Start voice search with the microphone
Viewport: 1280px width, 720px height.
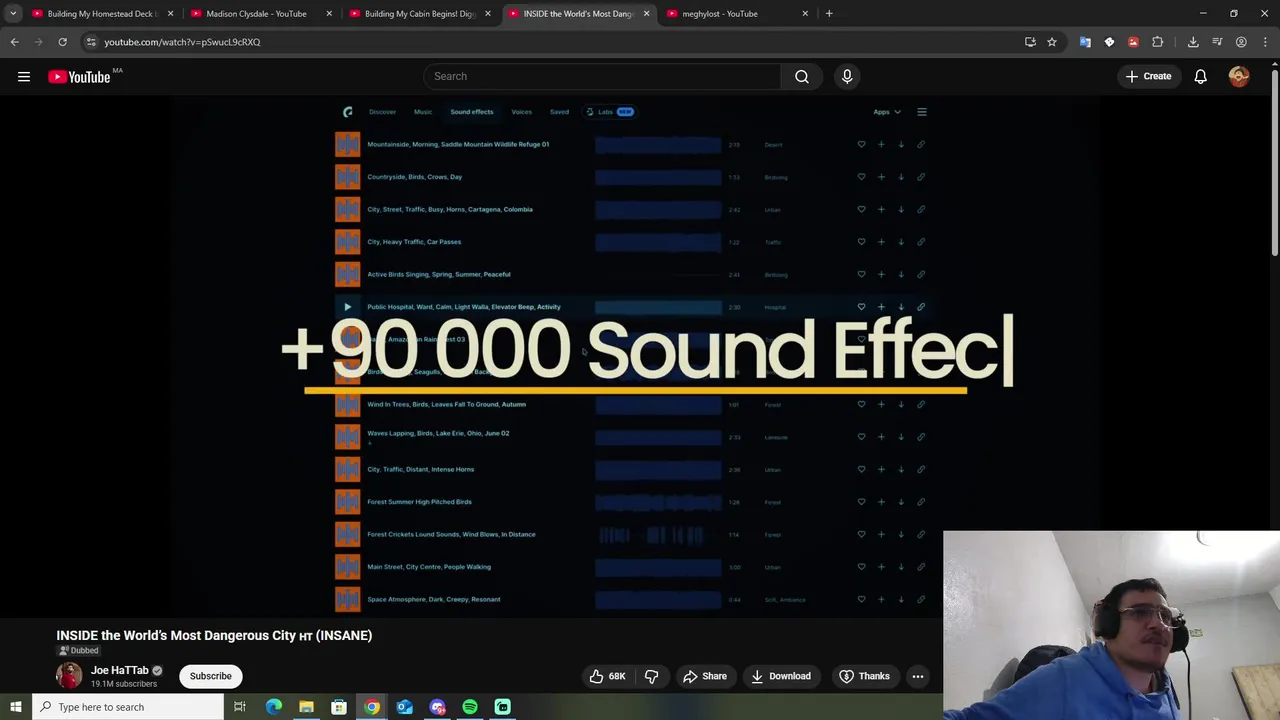tap(847, 76)
